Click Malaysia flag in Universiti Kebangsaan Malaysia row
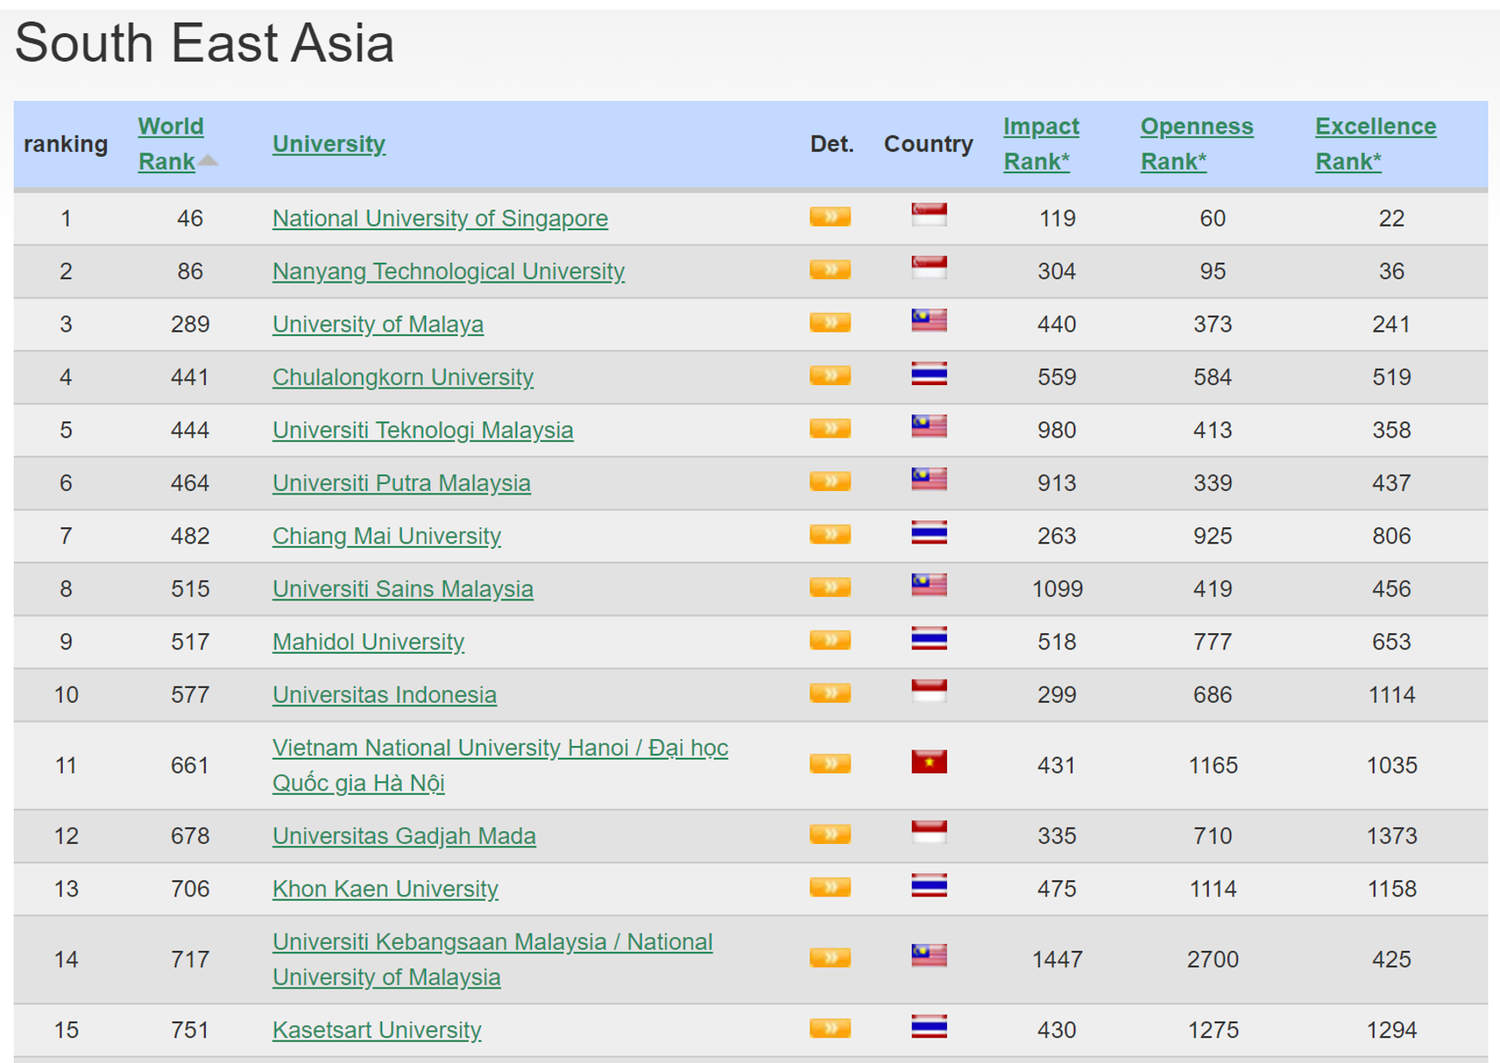Screen dimensions: 1500x1063 [929, 956]
